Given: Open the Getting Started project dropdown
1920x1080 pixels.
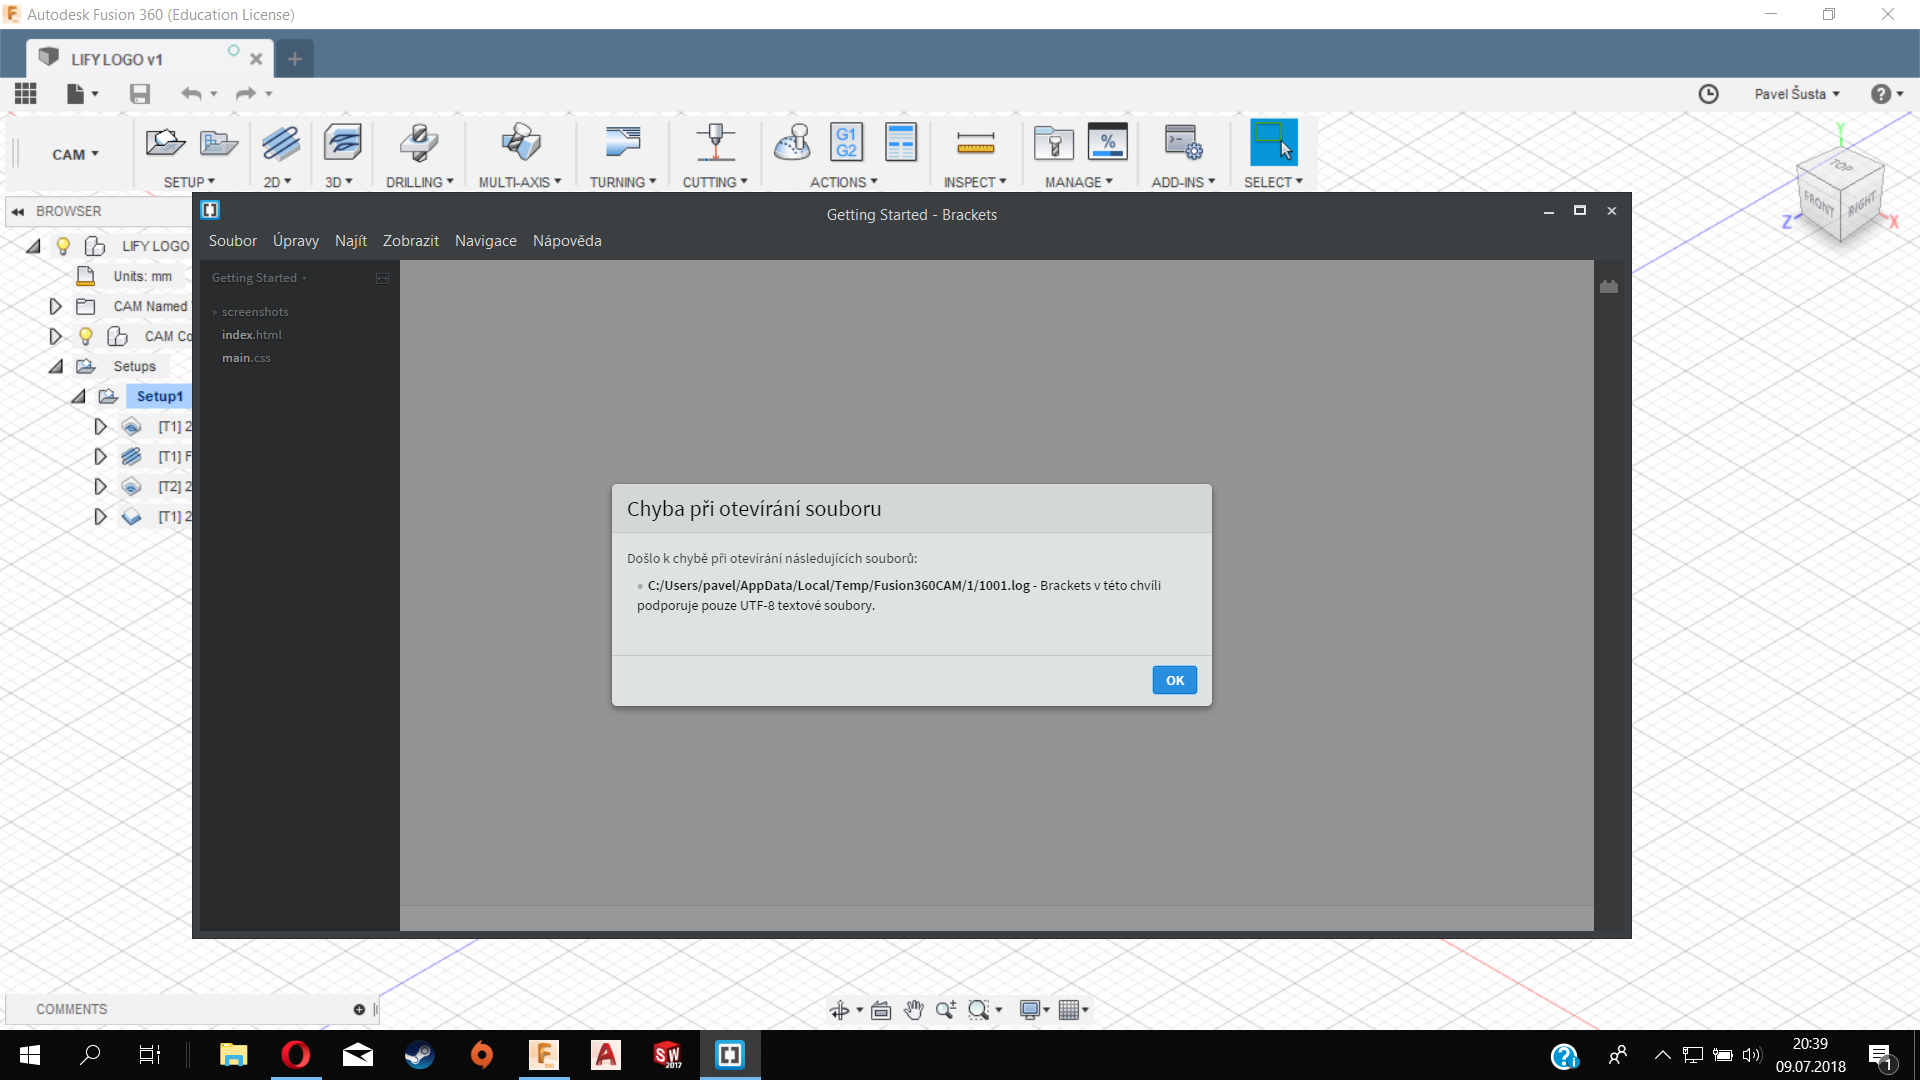Looking at the screenshot, I should (259, 278).
